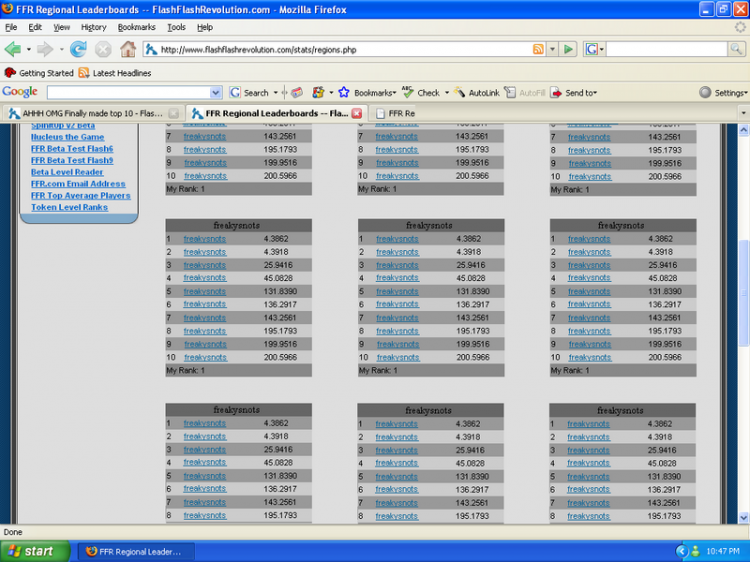Open the search engine selector dropdown arrow
Viewport: 750px width, 562px height.
(601, 49)
